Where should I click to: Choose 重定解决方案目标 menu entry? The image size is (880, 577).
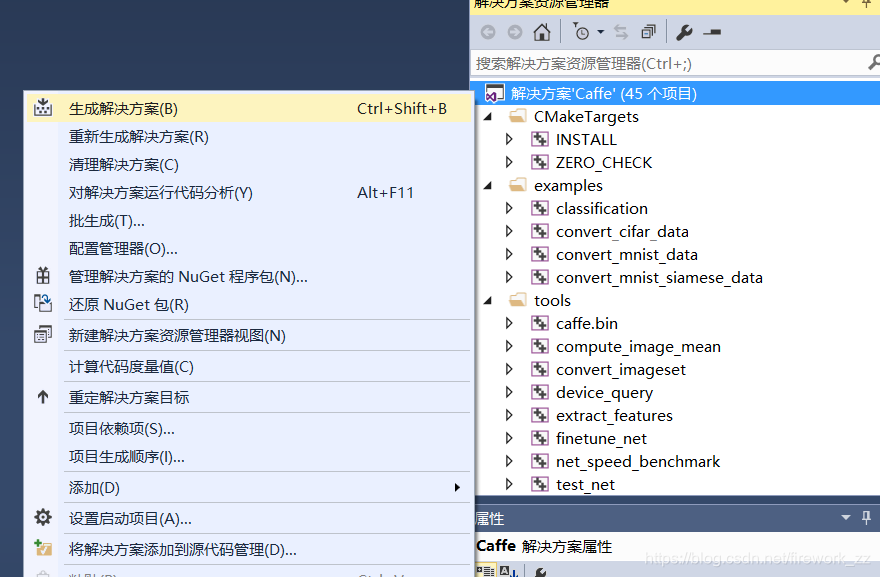tap(249, 397)
